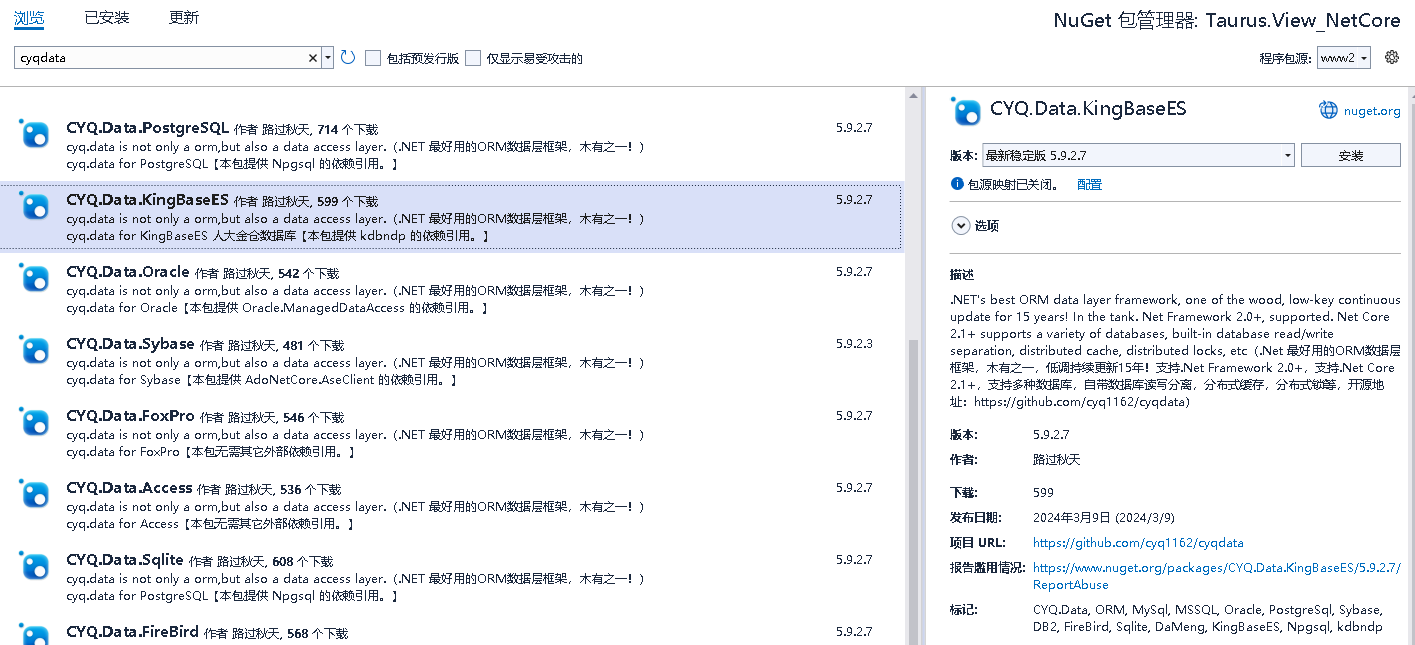Open the ReportAbuse nuget.org link

click(x=1217, y=576)
